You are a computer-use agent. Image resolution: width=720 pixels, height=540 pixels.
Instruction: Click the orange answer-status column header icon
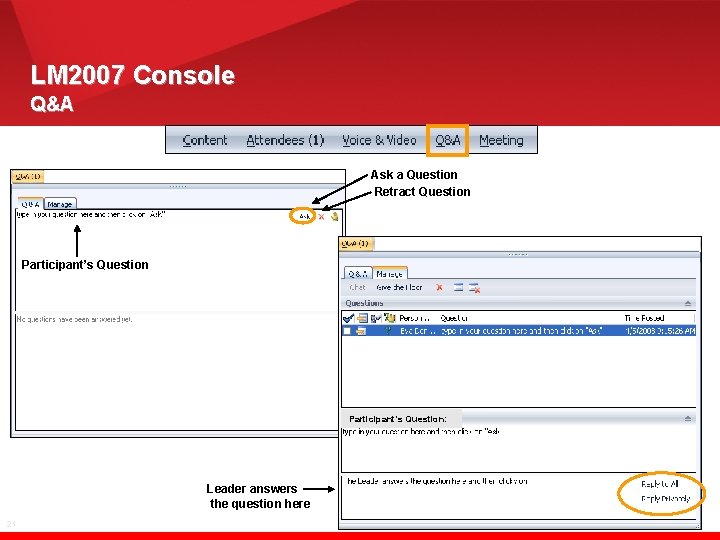click(363, 318)
